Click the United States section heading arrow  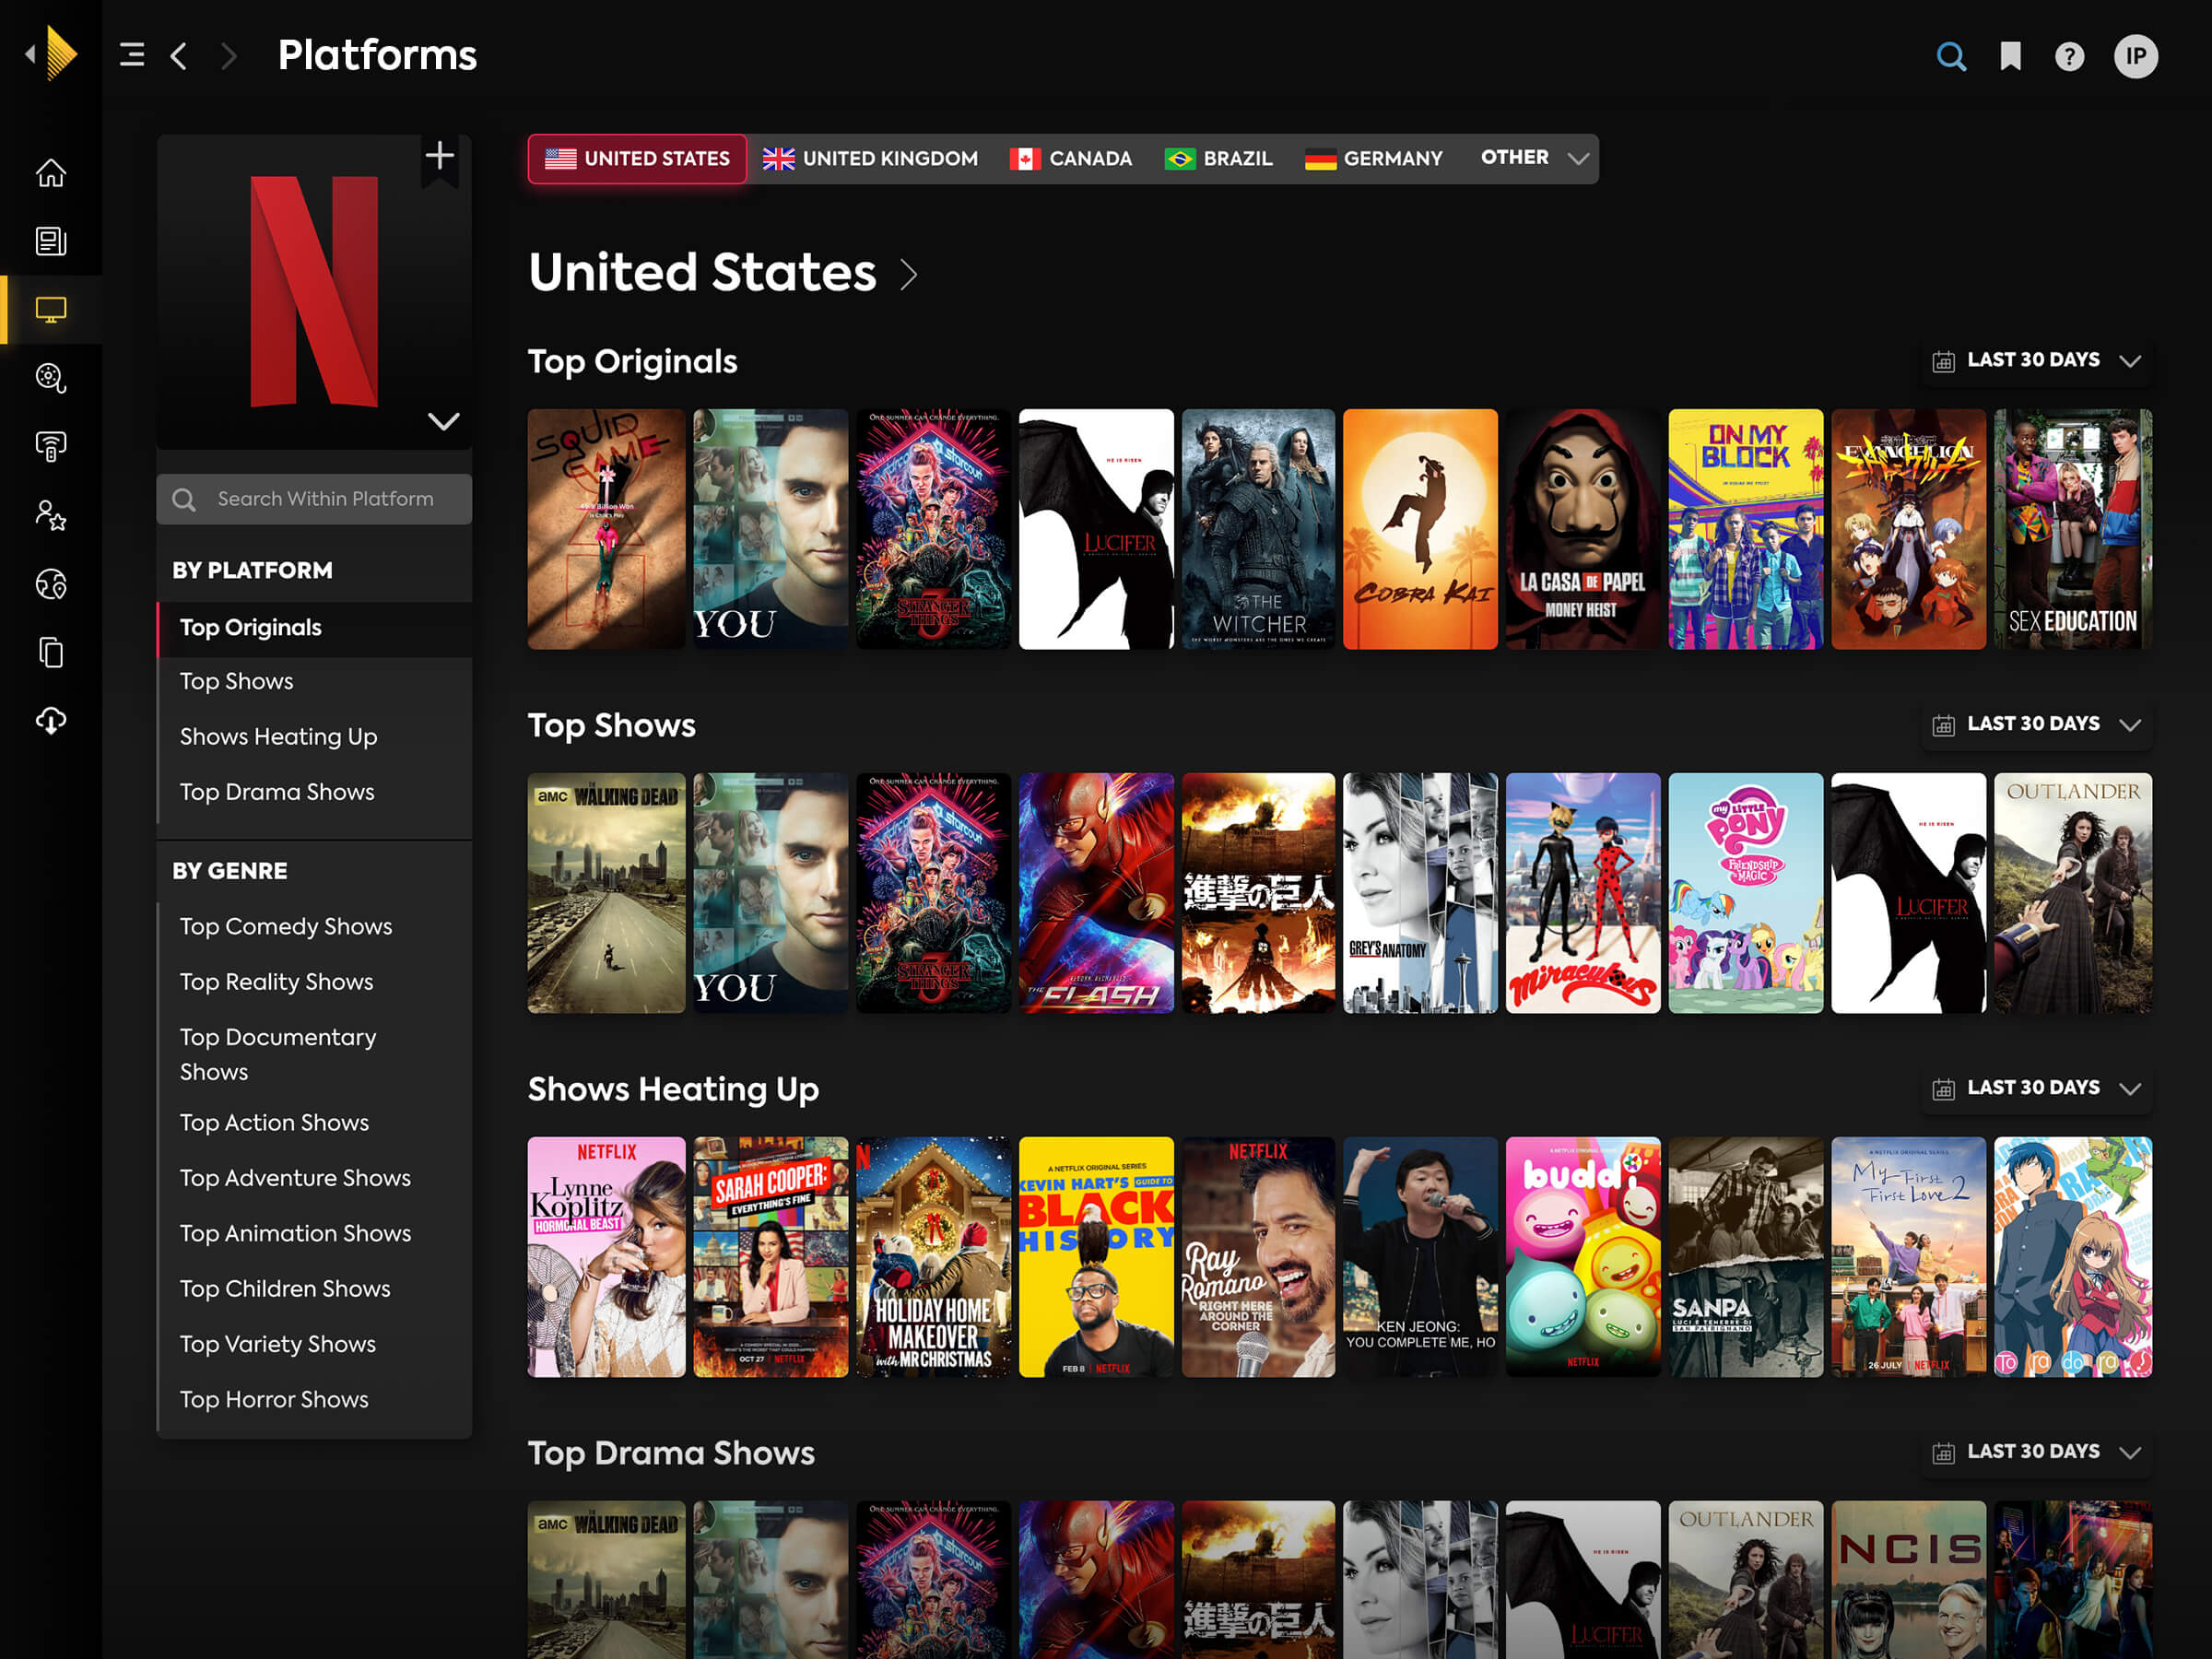coord(908,274)
